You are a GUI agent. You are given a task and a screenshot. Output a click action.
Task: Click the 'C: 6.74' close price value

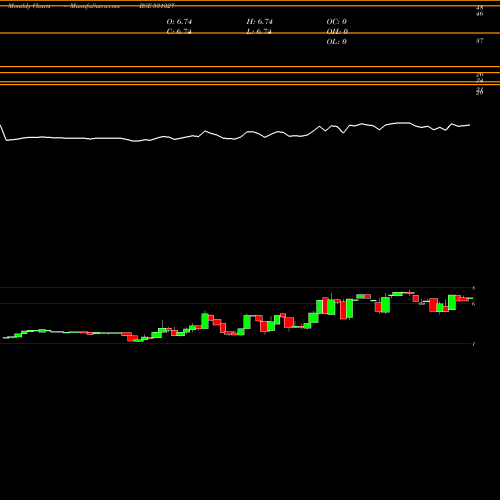pyautogui.click(x=179, y=32)
